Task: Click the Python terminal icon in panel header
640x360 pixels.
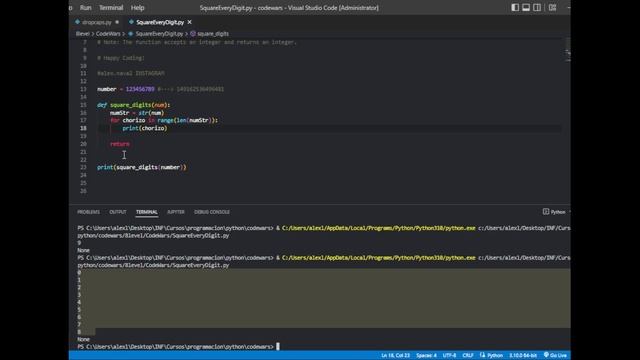Action: pyautogui.click(x=546, y=211)
